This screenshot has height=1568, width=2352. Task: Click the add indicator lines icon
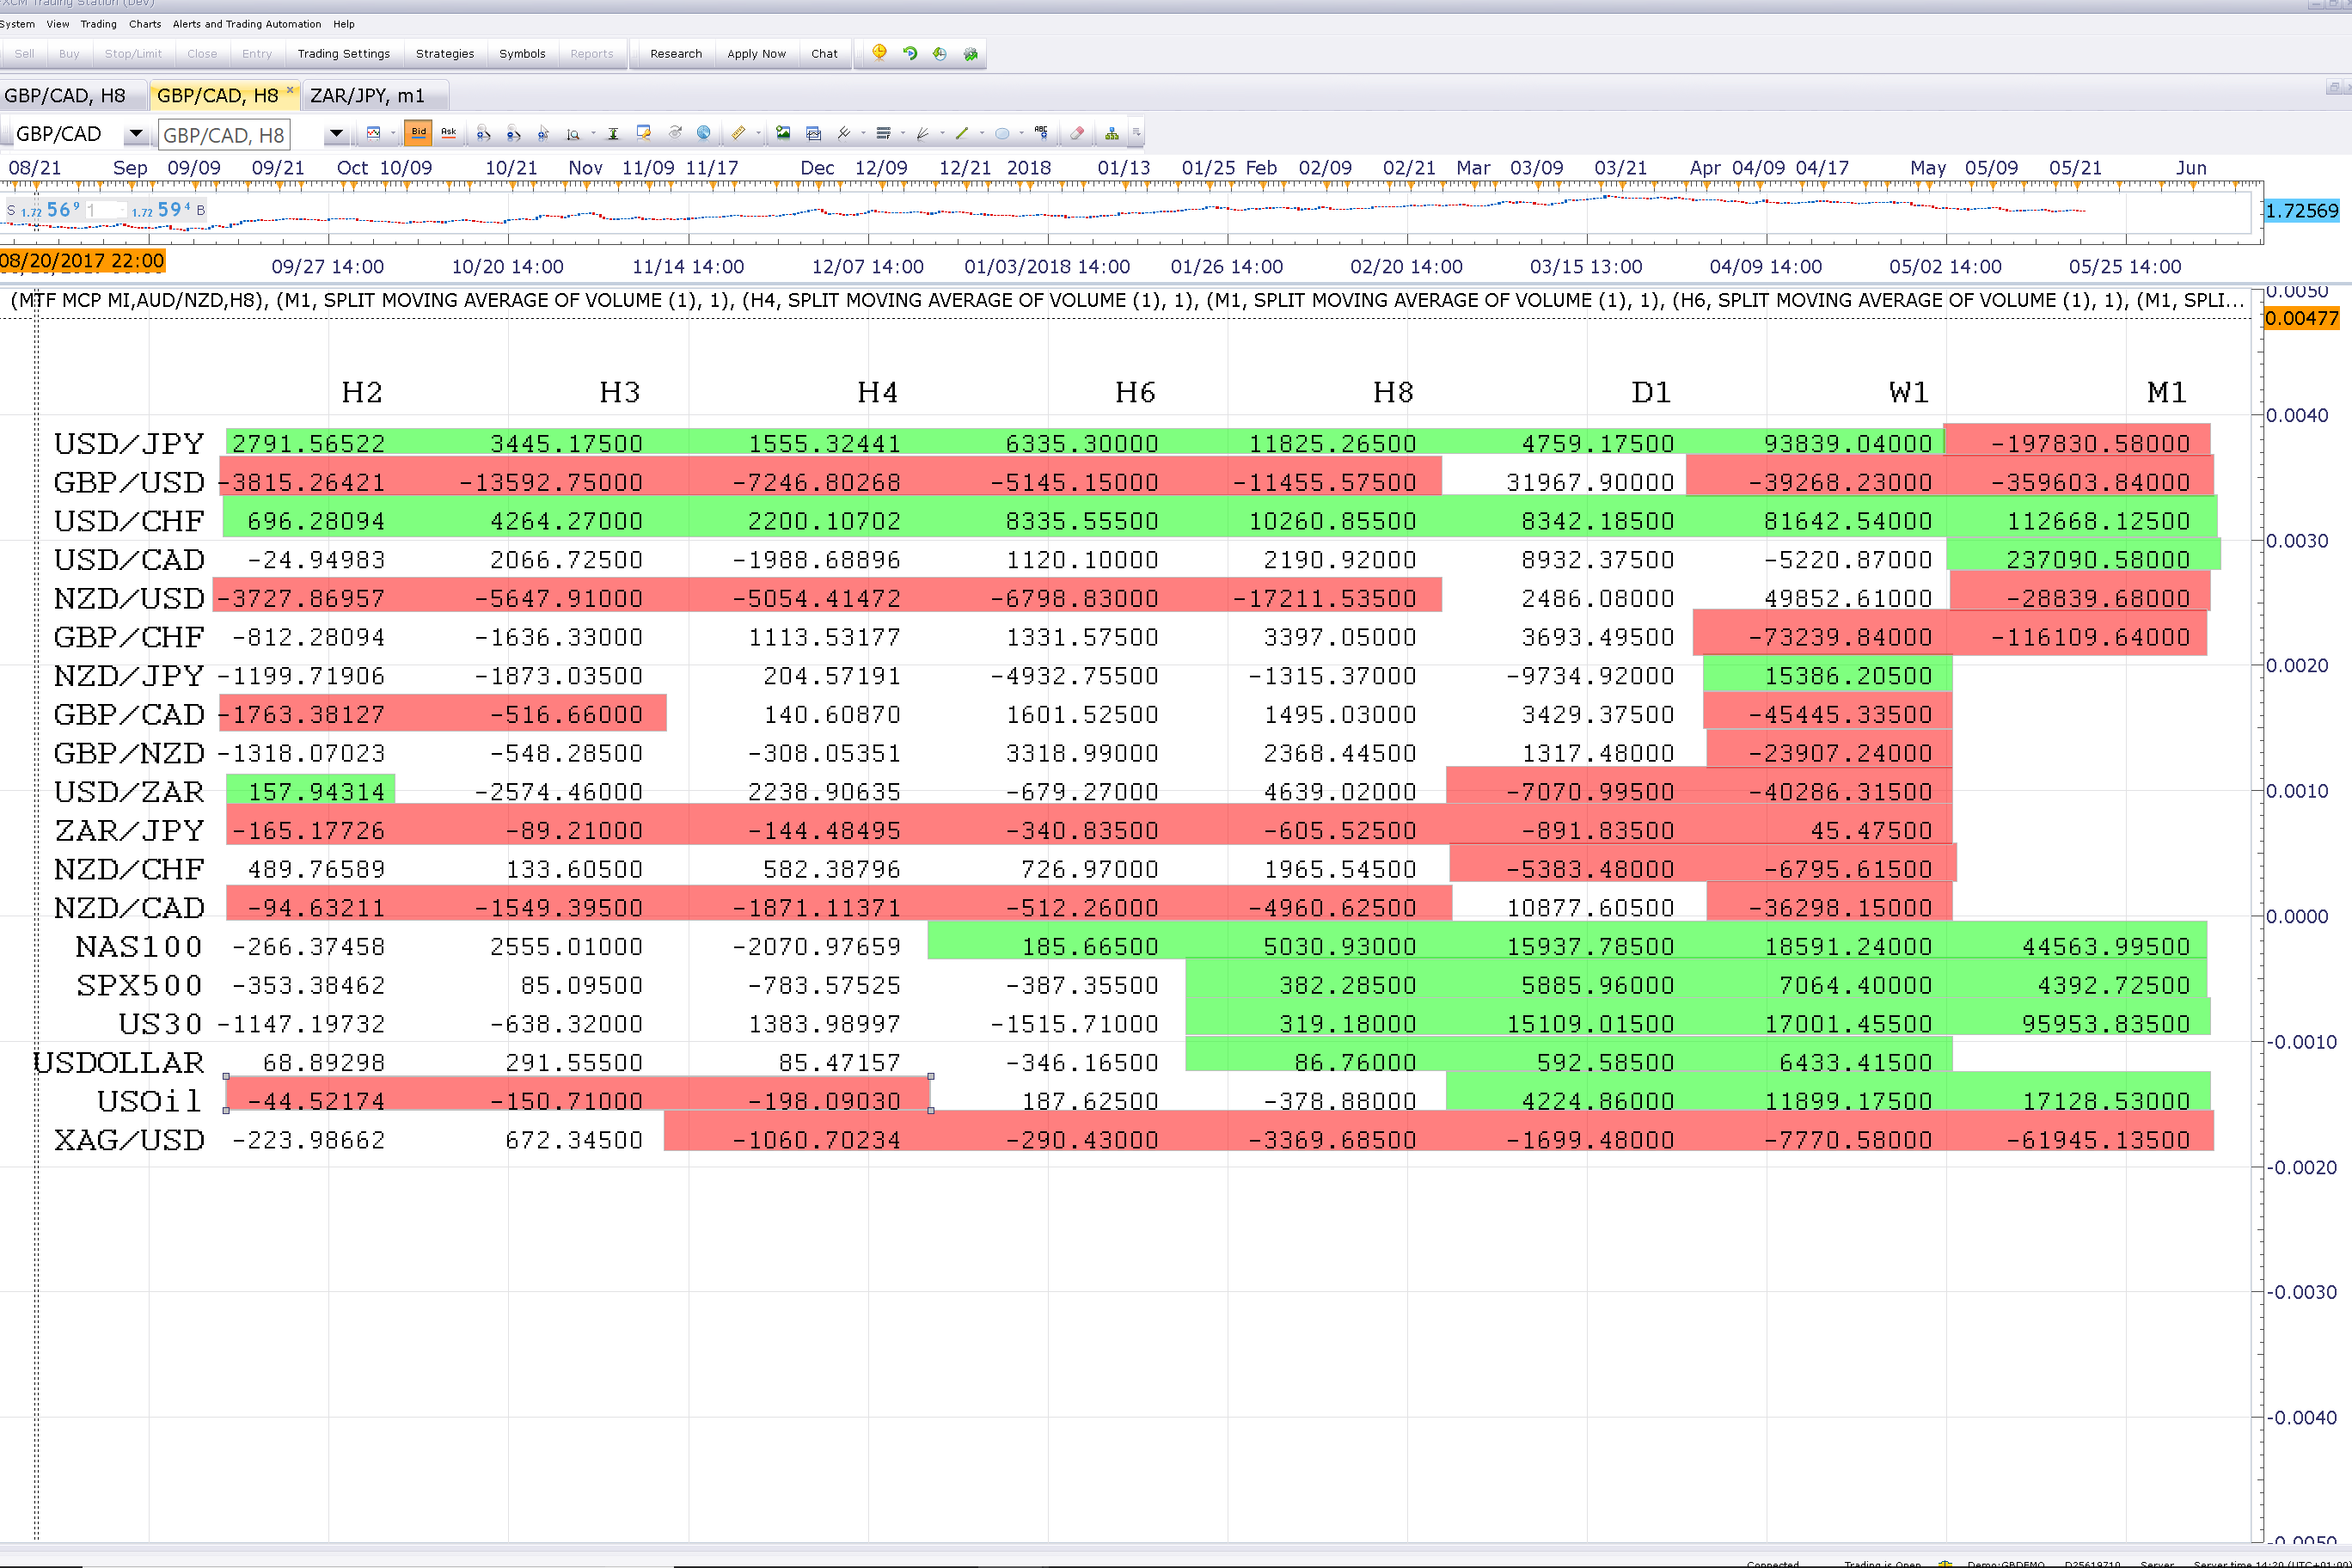[843, 133]
